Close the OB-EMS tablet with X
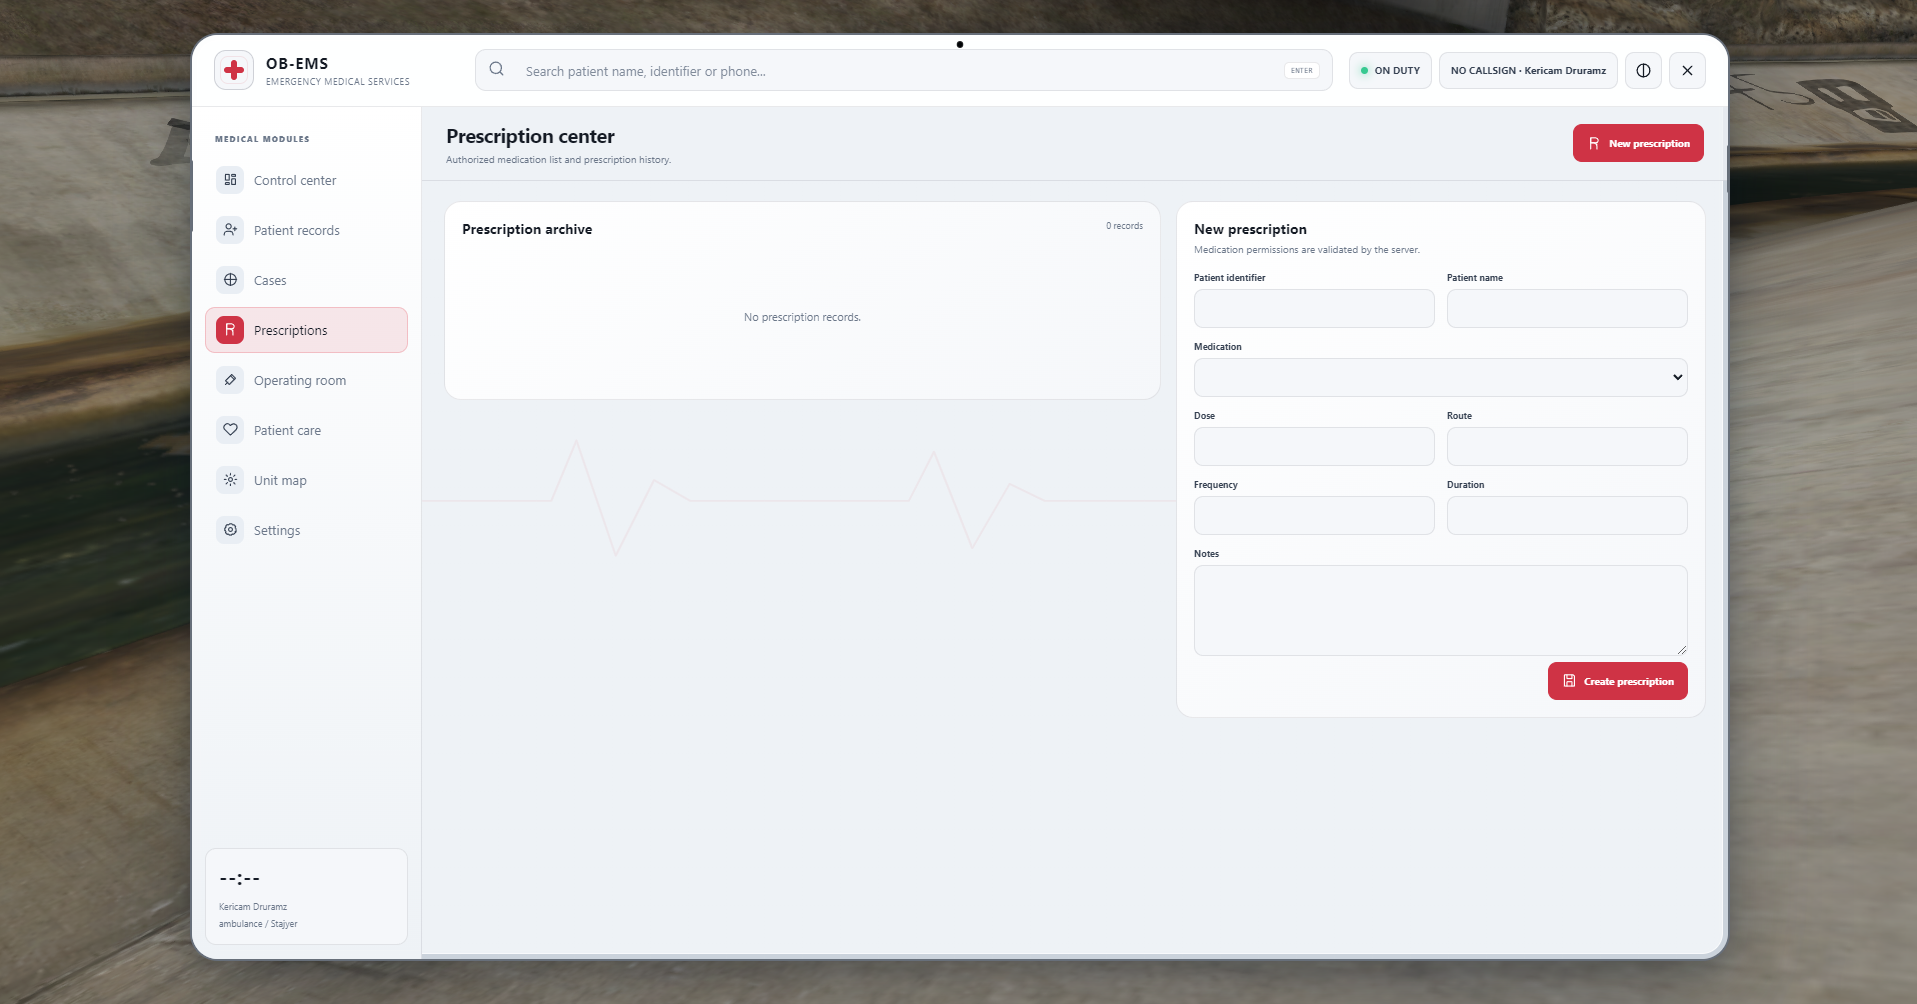The image size is (1917, 1004). click(x=1687, y=71)
